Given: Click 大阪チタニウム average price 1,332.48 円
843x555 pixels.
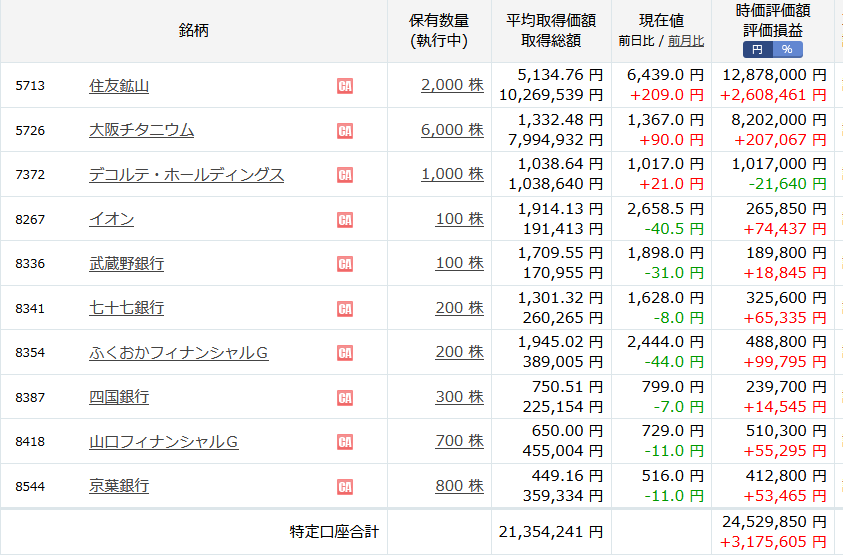Looking at the screenshot, I should (x=560, y=119).
